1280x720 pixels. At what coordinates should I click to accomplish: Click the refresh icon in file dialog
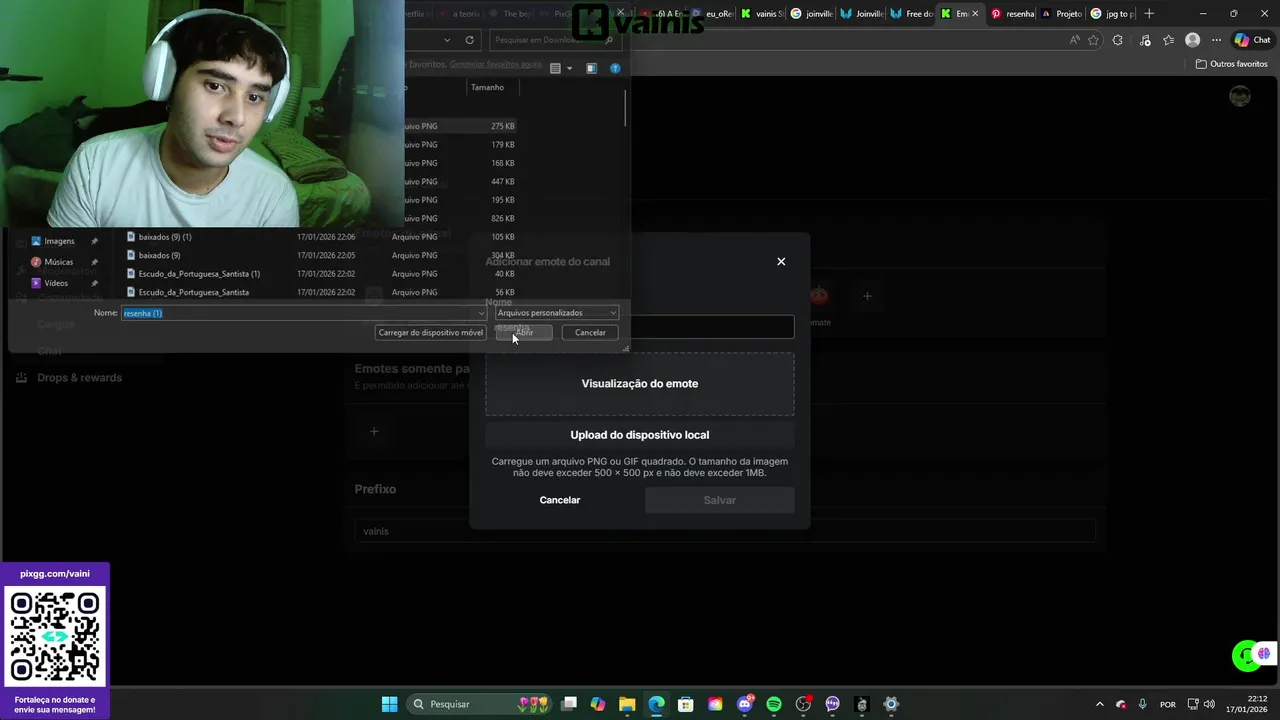(469, 40)
